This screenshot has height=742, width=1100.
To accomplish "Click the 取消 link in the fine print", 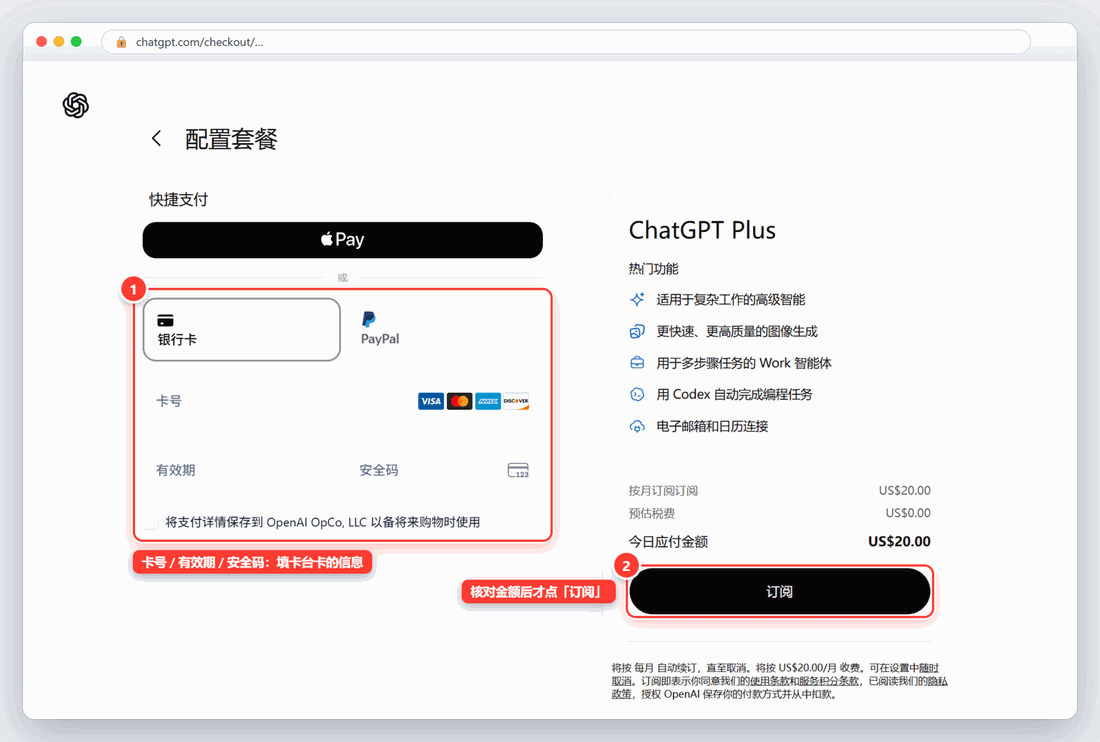I will [x=622, y=681].
